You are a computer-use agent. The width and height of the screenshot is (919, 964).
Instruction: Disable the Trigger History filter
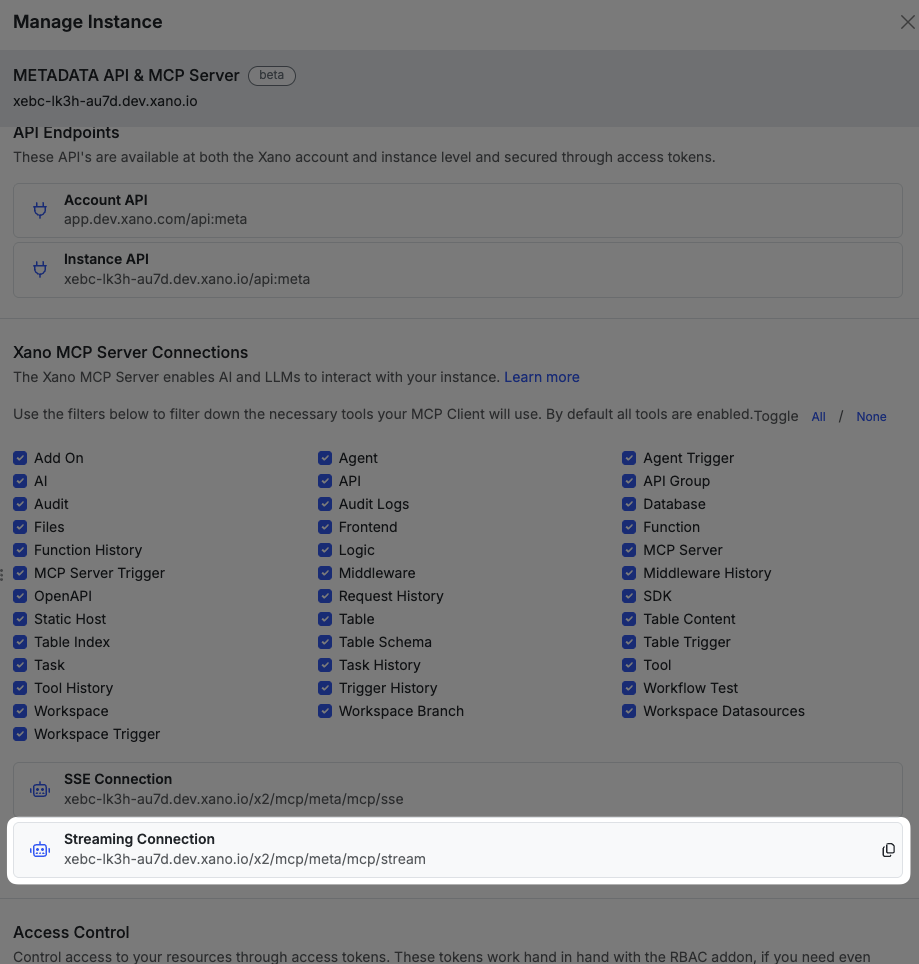pyautogui.click(x=325, y=688)
